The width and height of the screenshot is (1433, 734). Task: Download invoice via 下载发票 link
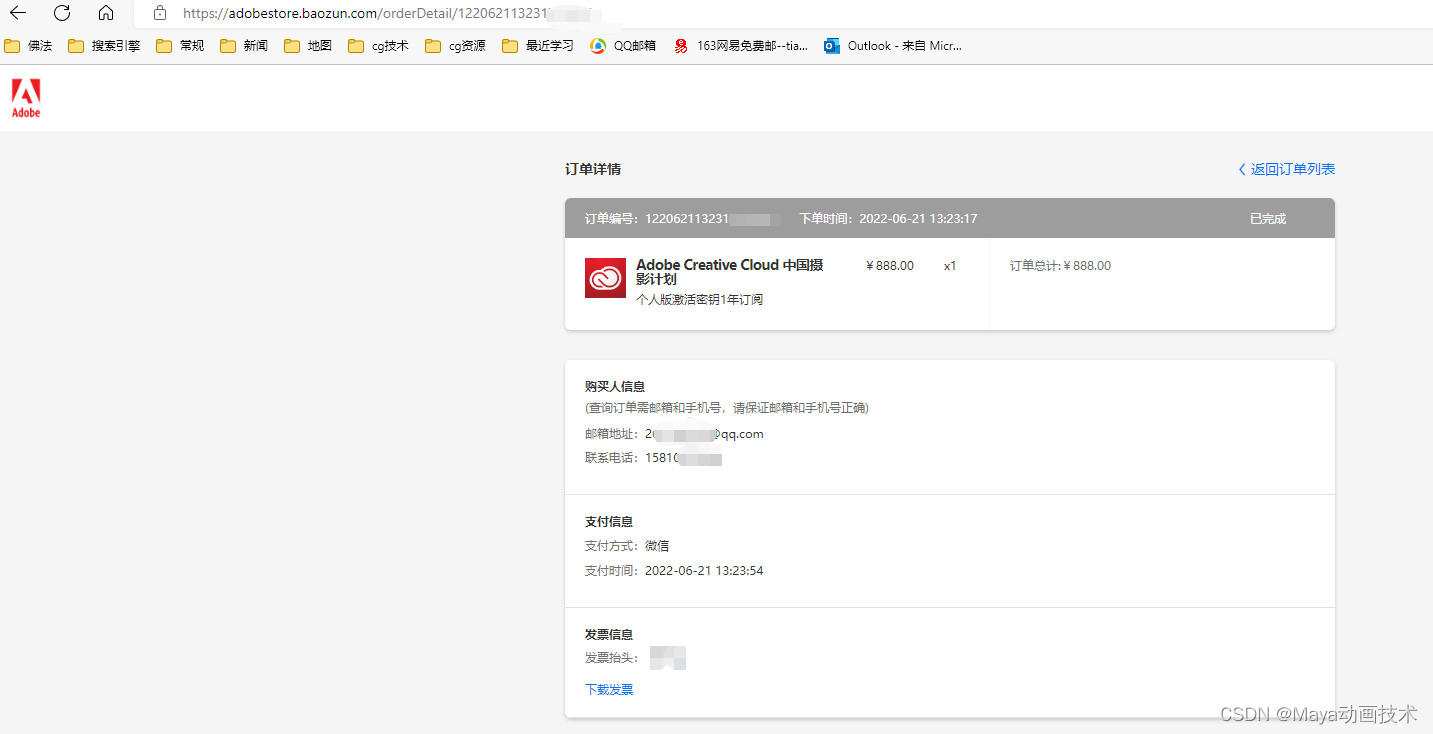(x=609, y=690)
